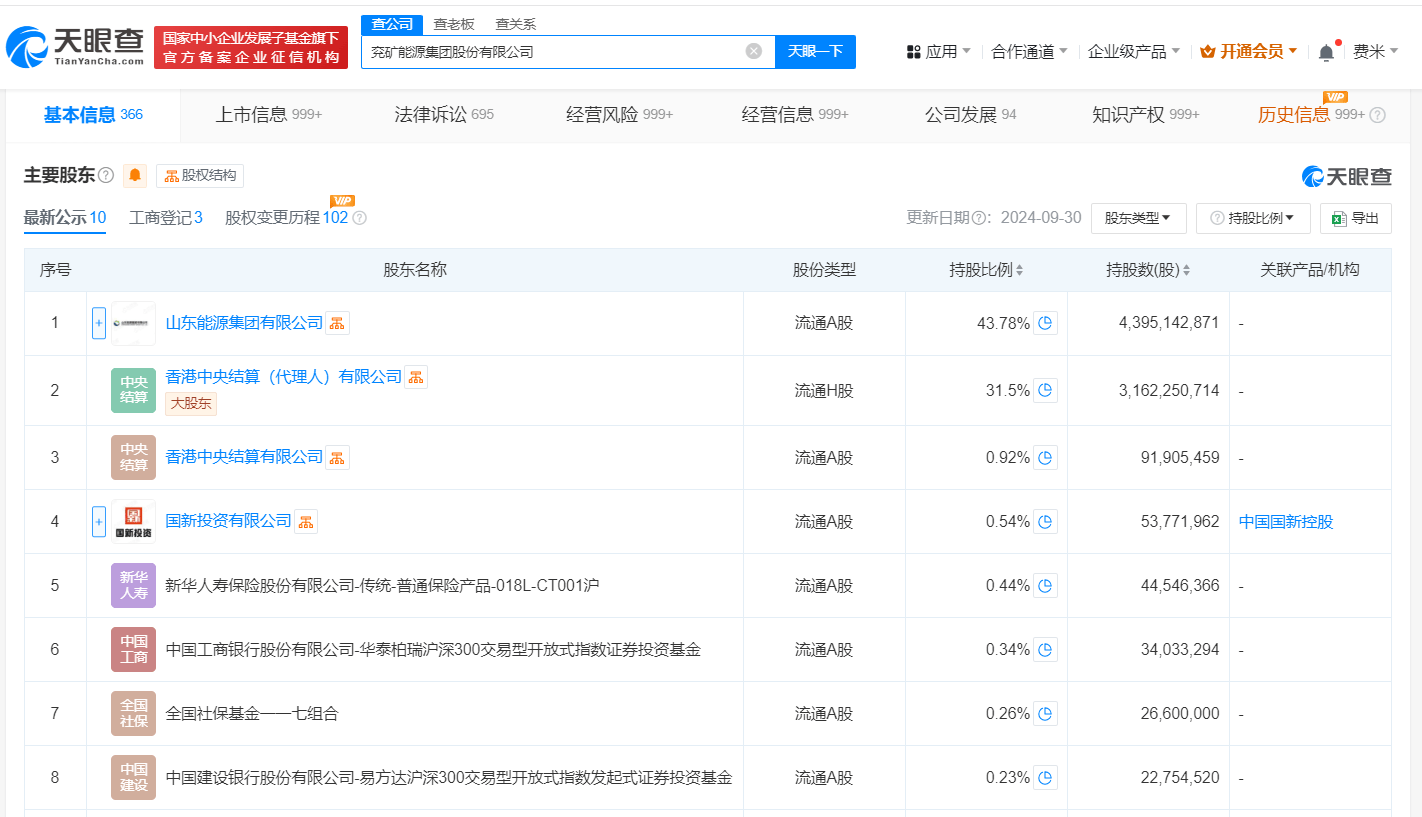Click the notification bell icon in header
This screenshot has width=1422, height=817.
pos(1326,51)
